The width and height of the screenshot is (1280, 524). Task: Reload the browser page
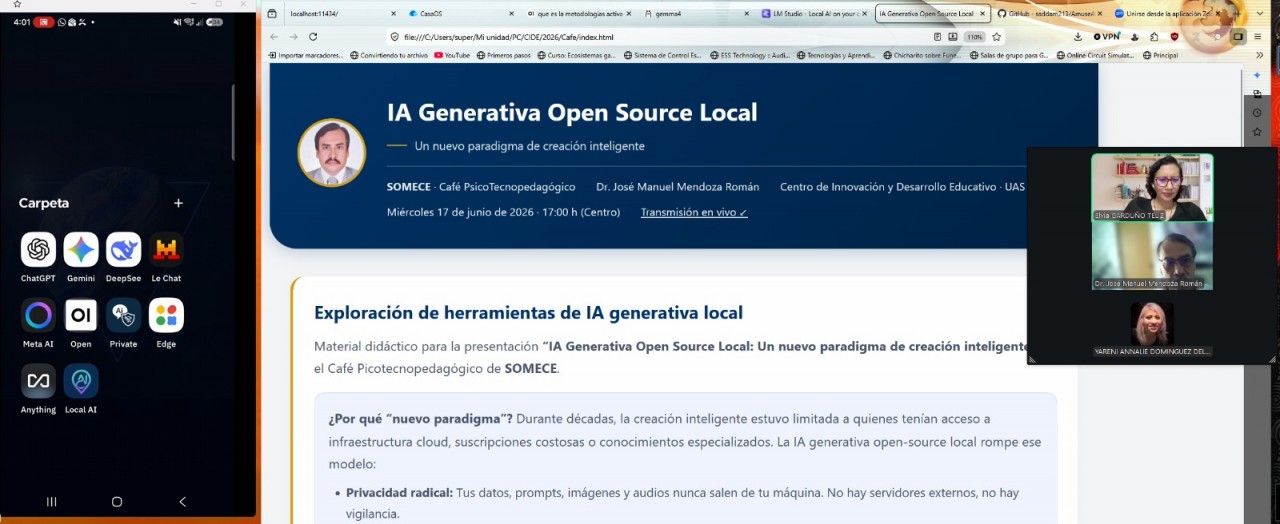312,37
